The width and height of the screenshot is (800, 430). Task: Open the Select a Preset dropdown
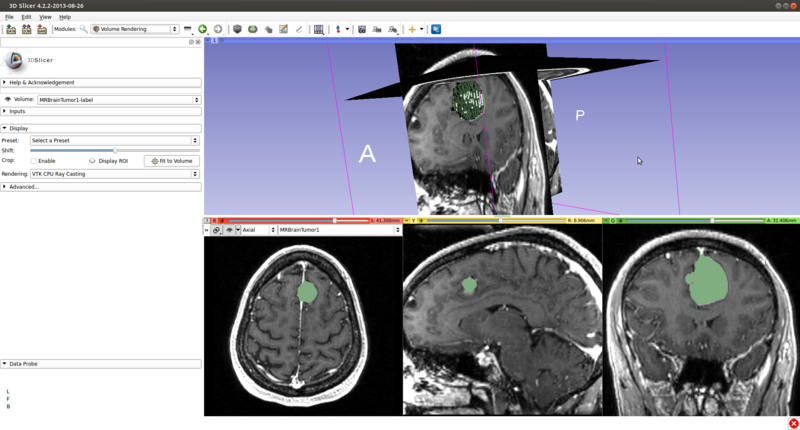coord(114,141)
